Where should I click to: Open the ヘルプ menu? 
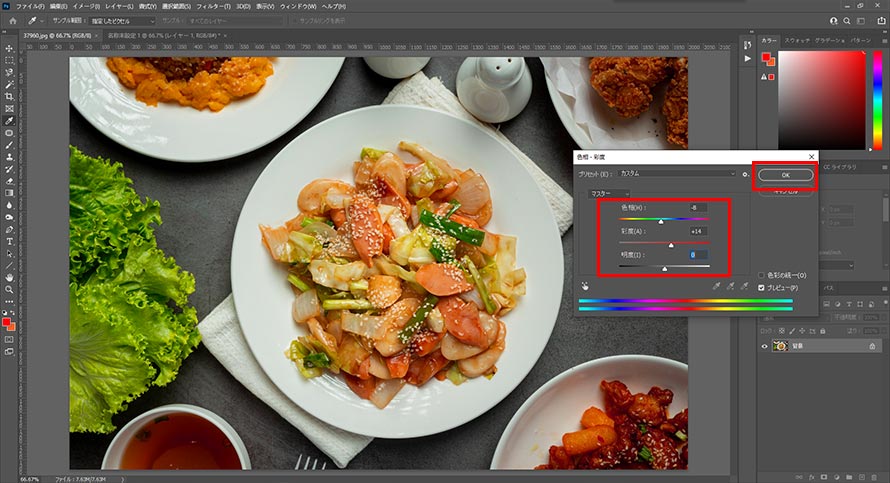(334, 6)
